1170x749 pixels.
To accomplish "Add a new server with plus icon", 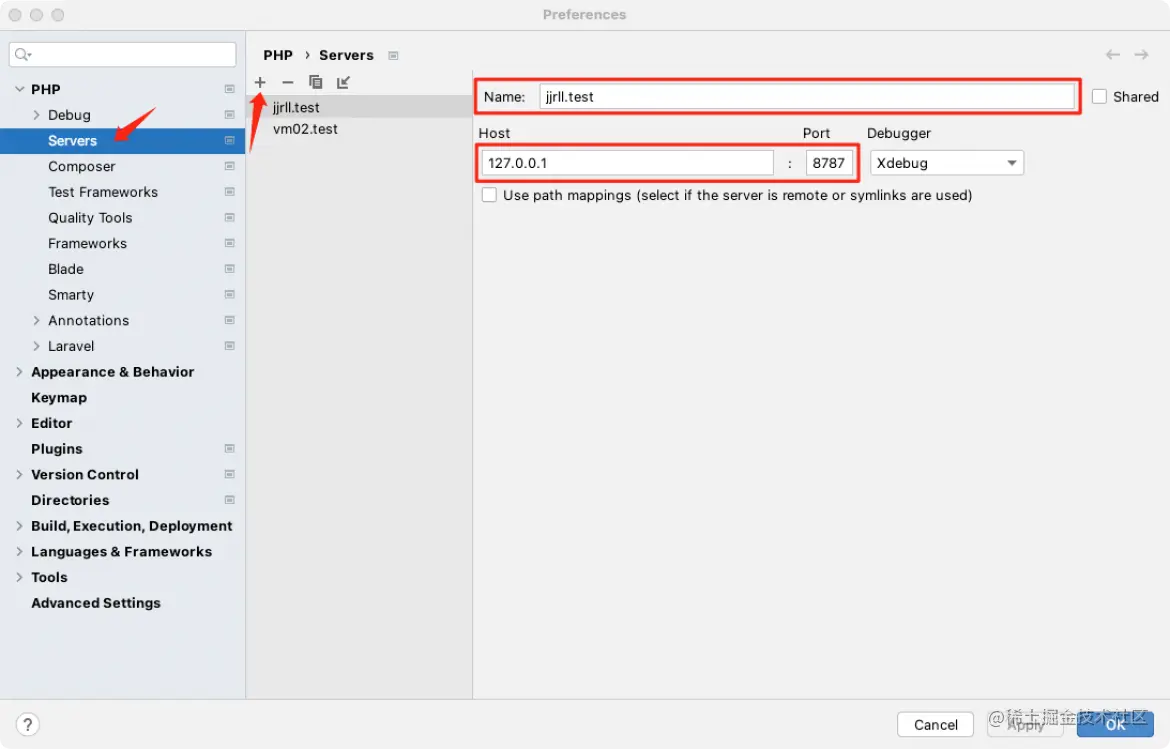I will (x=260, y=82).
